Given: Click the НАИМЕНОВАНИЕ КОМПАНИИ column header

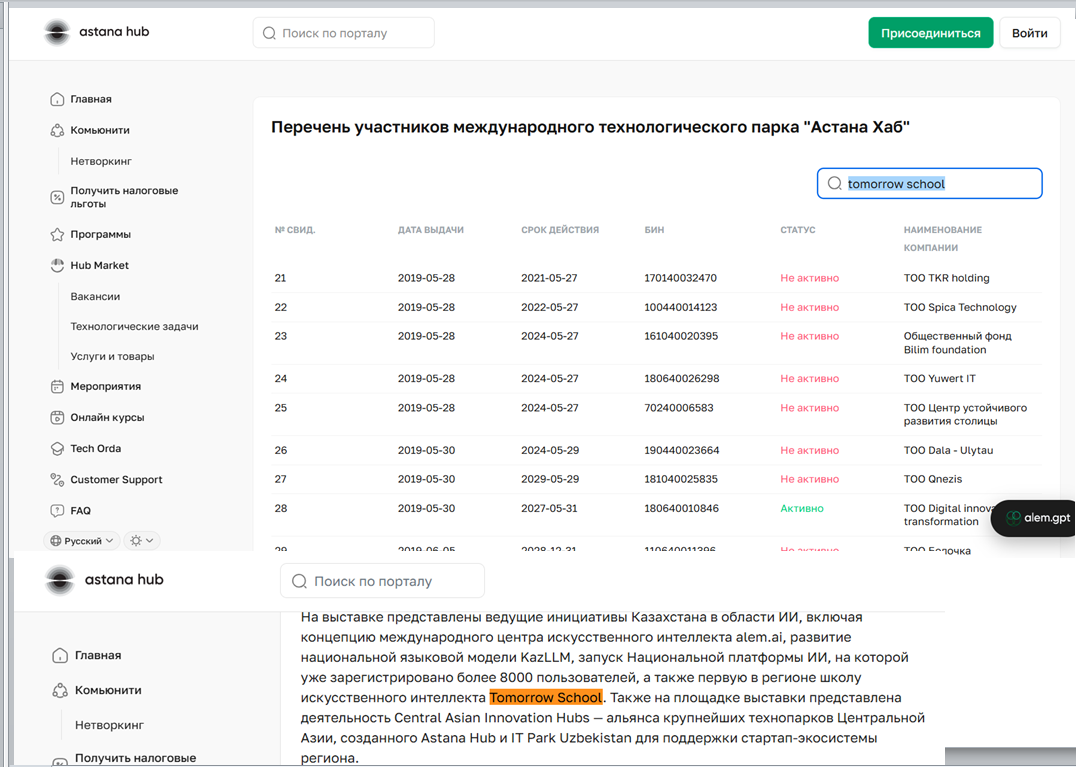Looking at the screenshot, I should point(942,239).
